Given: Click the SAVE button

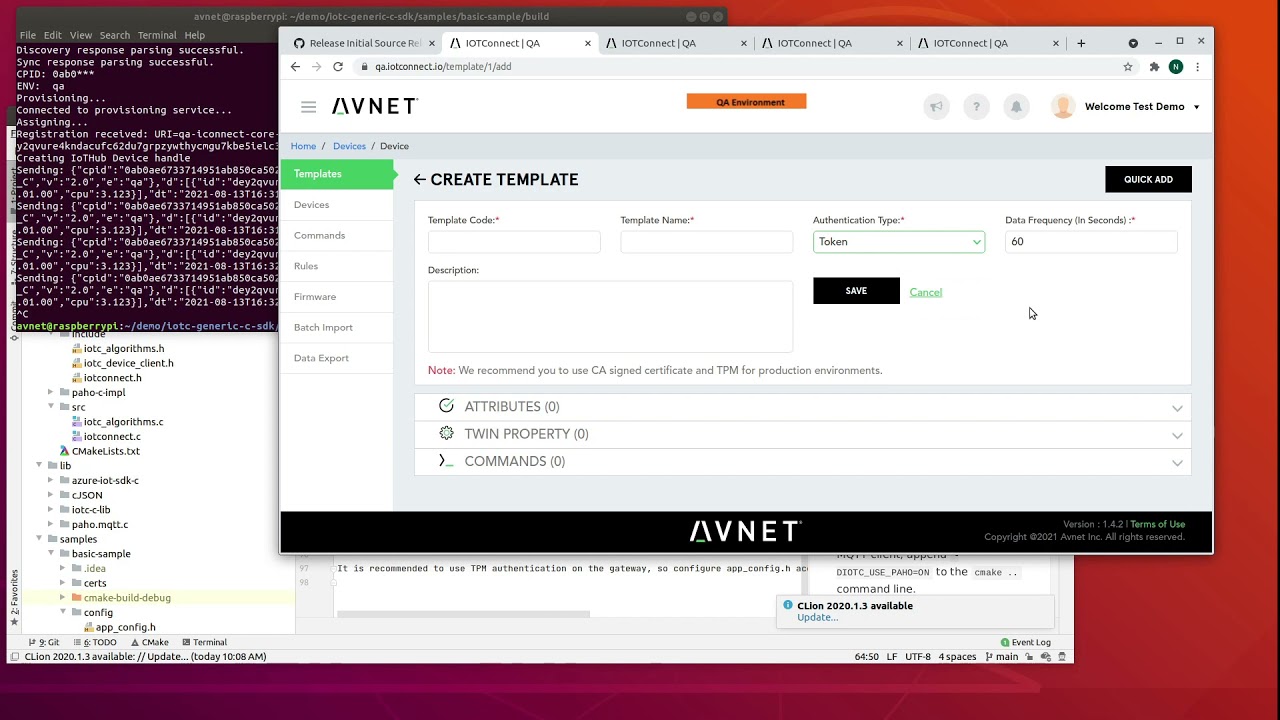Looking at the screenshot, I should click(x=856, y=291).
